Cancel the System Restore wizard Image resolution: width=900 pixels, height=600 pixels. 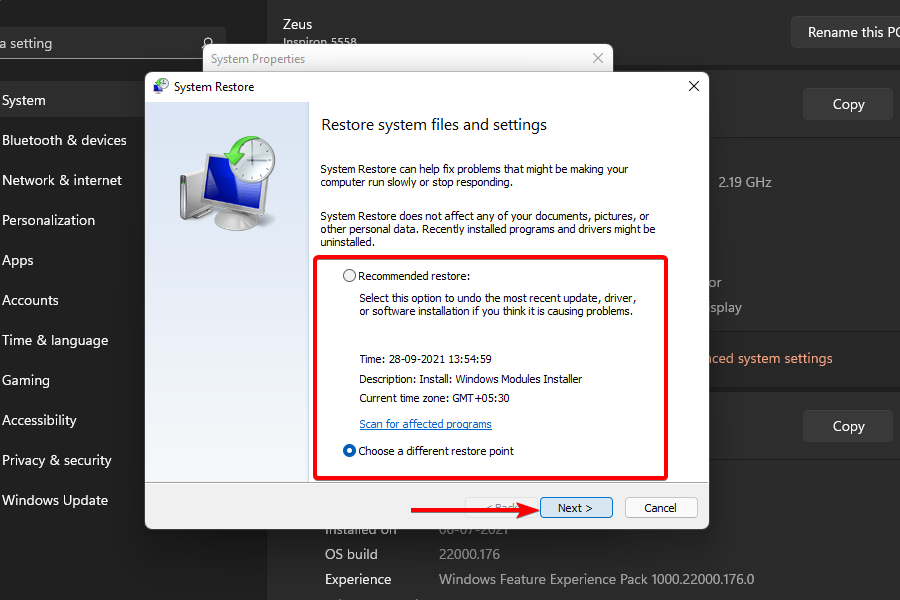point(661,507)
